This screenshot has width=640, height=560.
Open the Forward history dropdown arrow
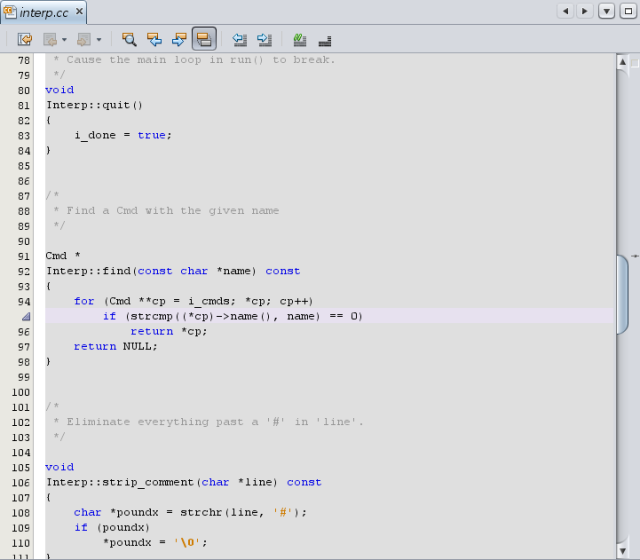pyautogui.click(x=99, y=40)
